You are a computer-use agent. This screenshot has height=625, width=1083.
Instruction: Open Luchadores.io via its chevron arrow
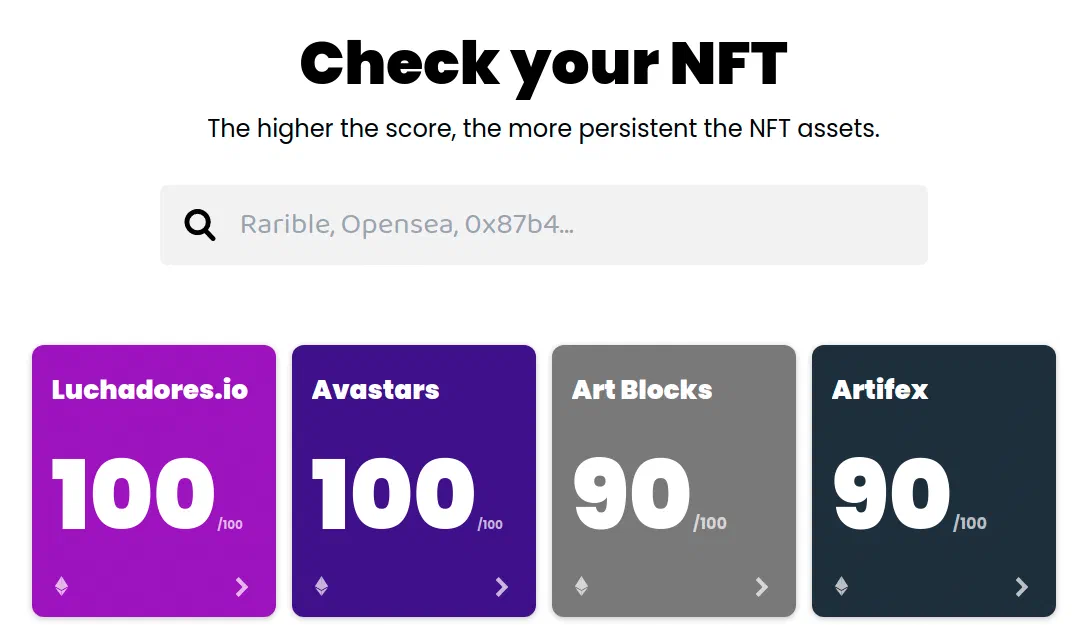pyautogui.click(x=242, y=587)
